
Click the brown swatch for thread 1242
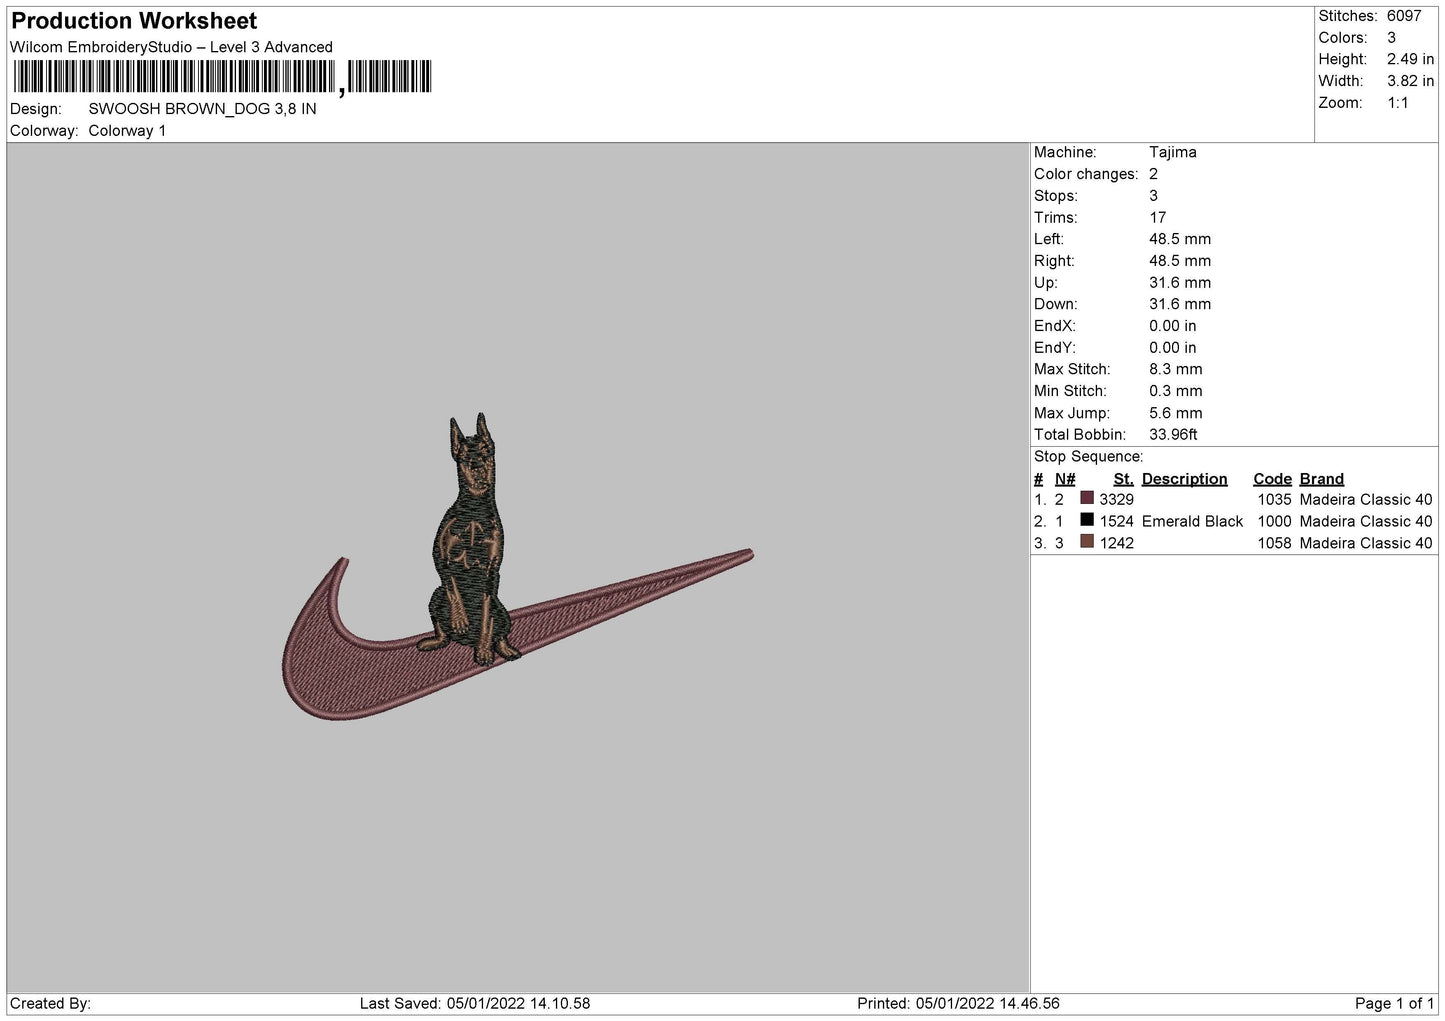pos(1087,542)
